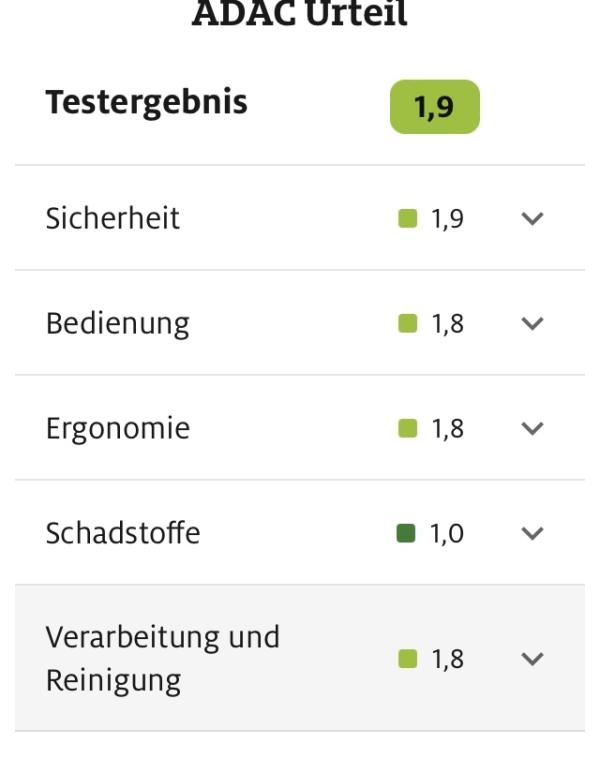Select the Ergonomie label
This screenshot has width=600, height=757.
point(118,429)
